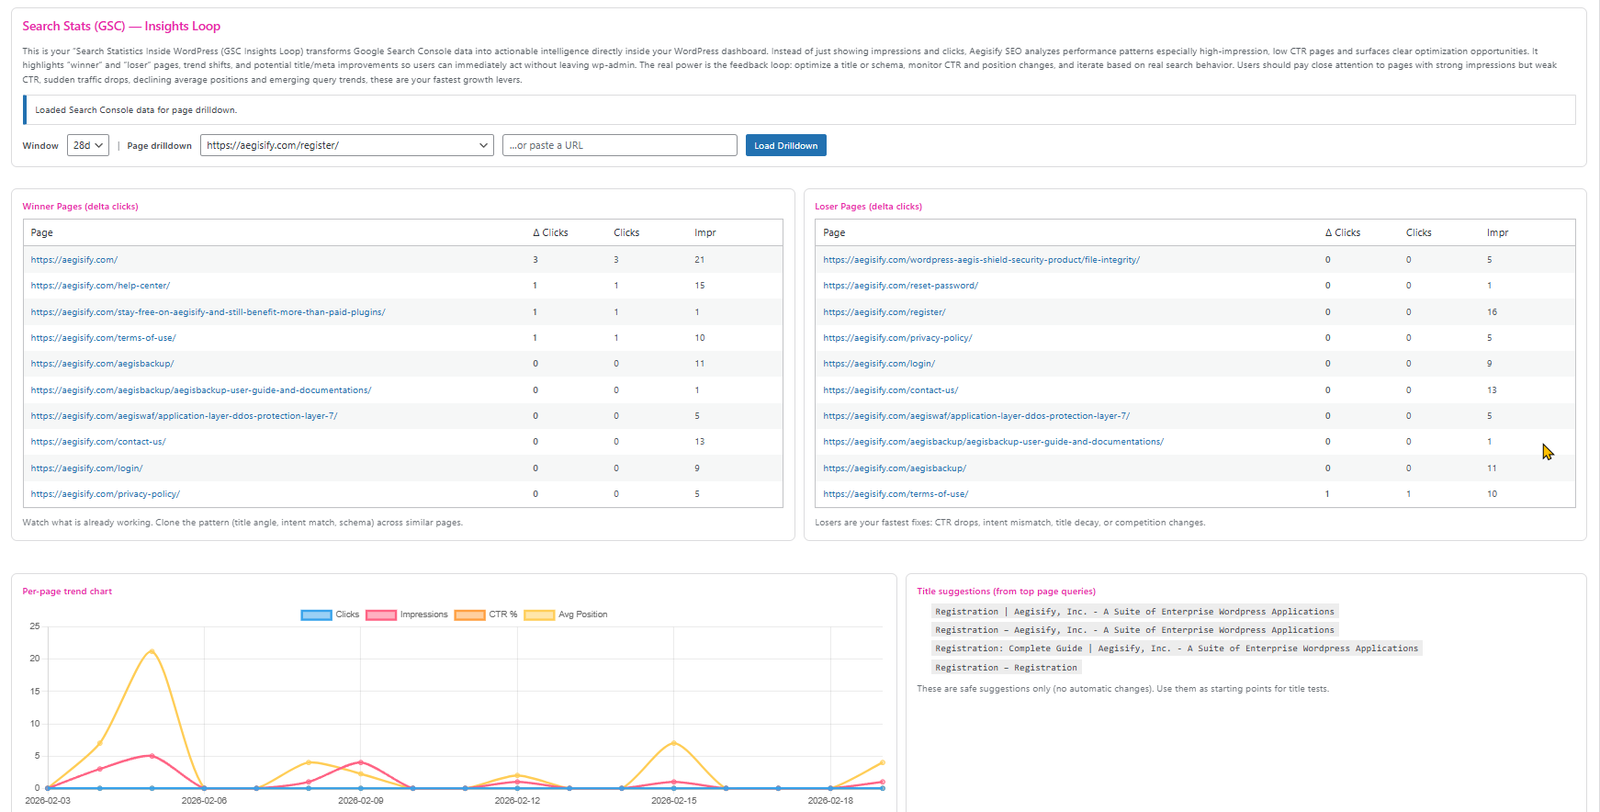The image size is (1600, 812).
Task: Open aegiswaf DDoS protection link in Winner Pages
Action: 184,416
